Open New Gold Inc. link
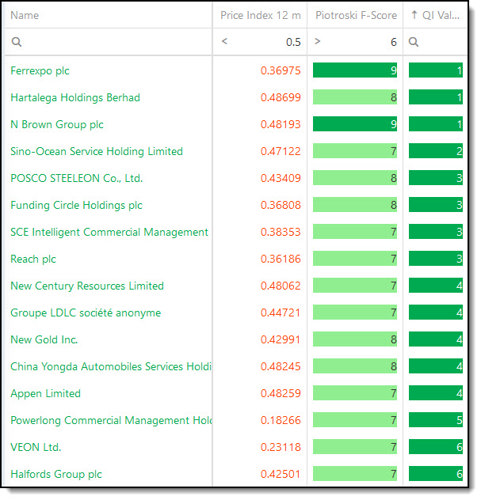This screenshot has width=480, height=500. 44,340
